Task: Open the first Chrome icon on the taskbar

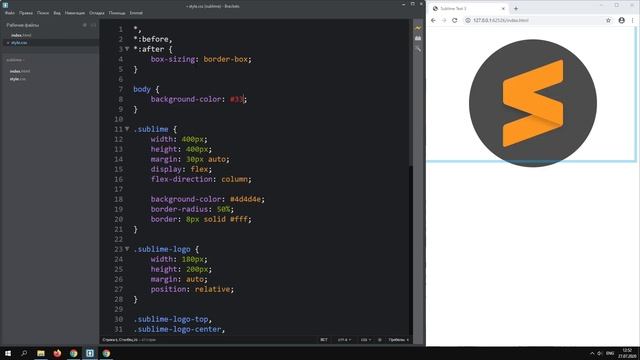Action: [x=73, y=353]
